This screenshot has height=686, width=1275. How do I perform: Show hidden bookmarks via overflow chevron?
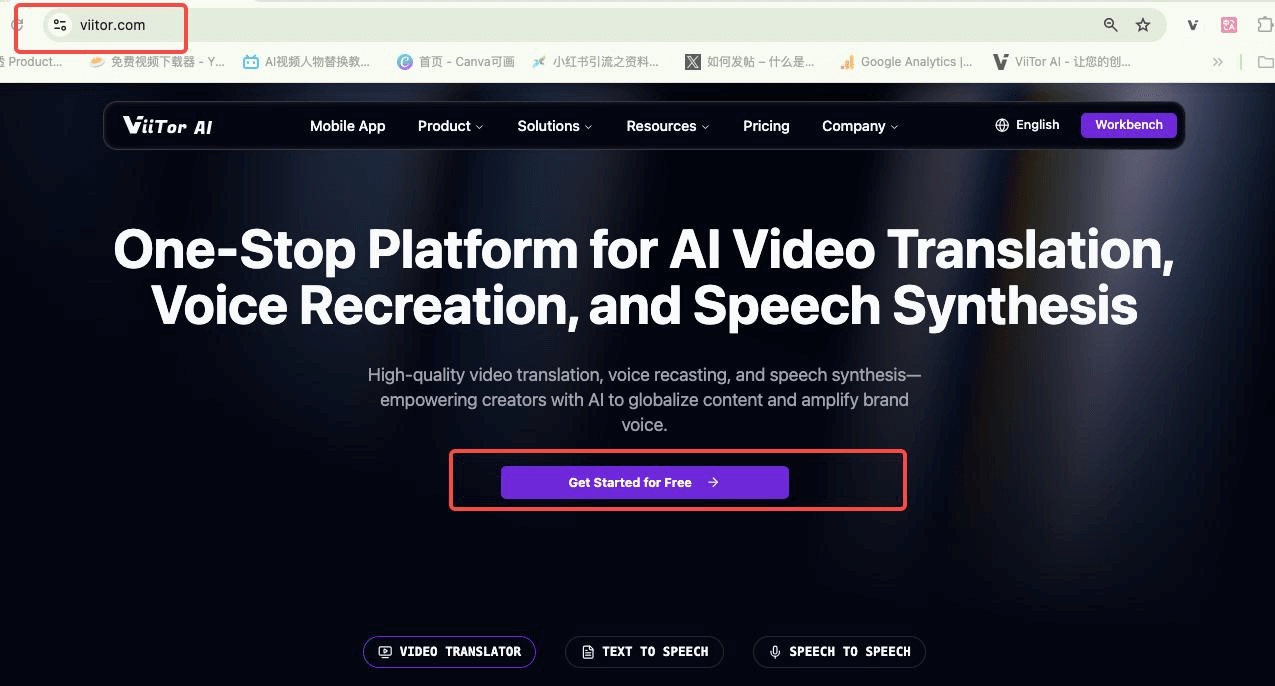[x=1217, y=62]
